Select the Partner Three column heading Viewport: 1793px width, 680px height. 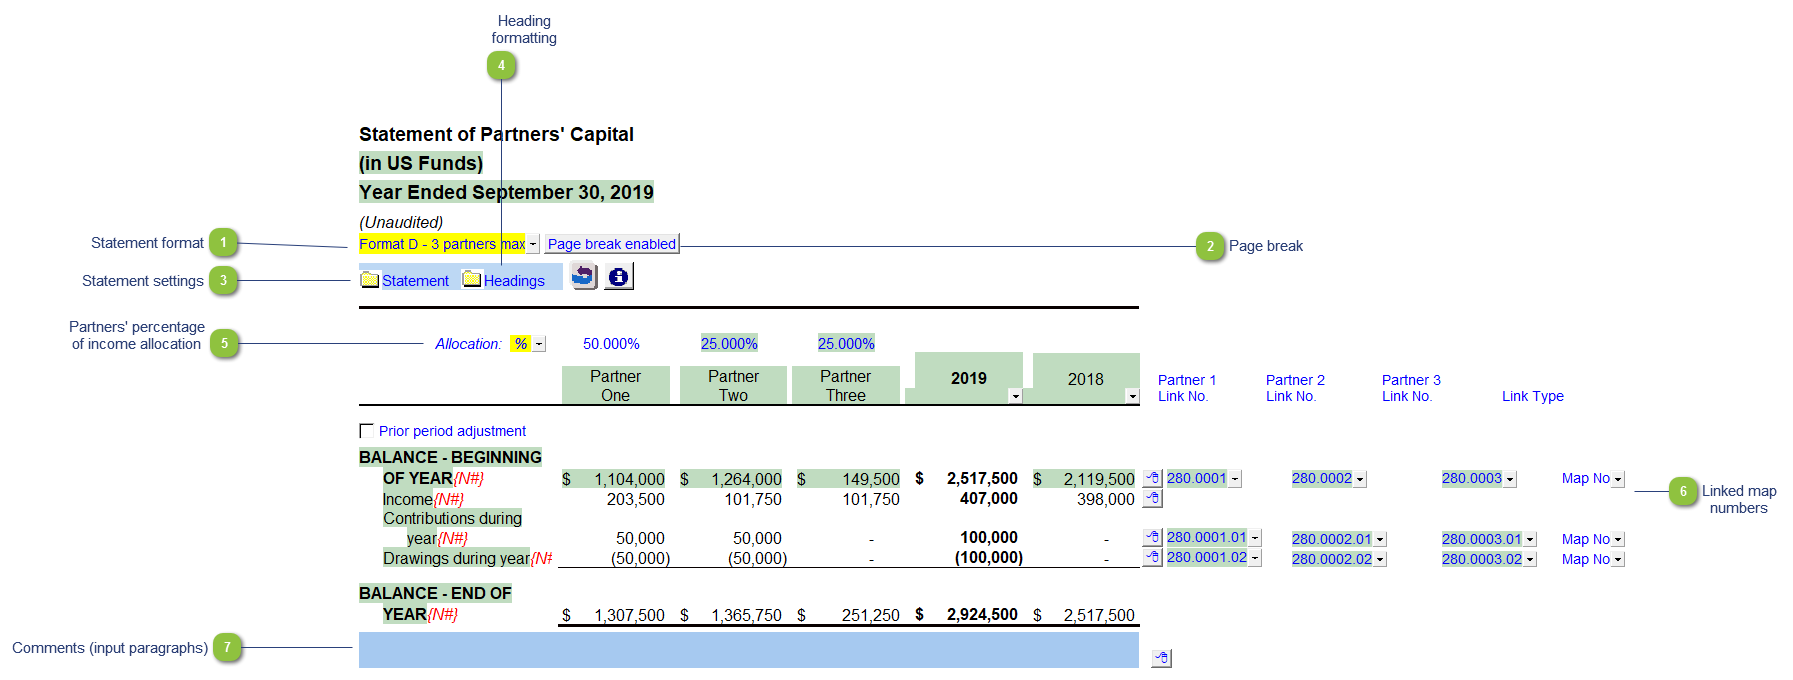(x=845, y=385)
